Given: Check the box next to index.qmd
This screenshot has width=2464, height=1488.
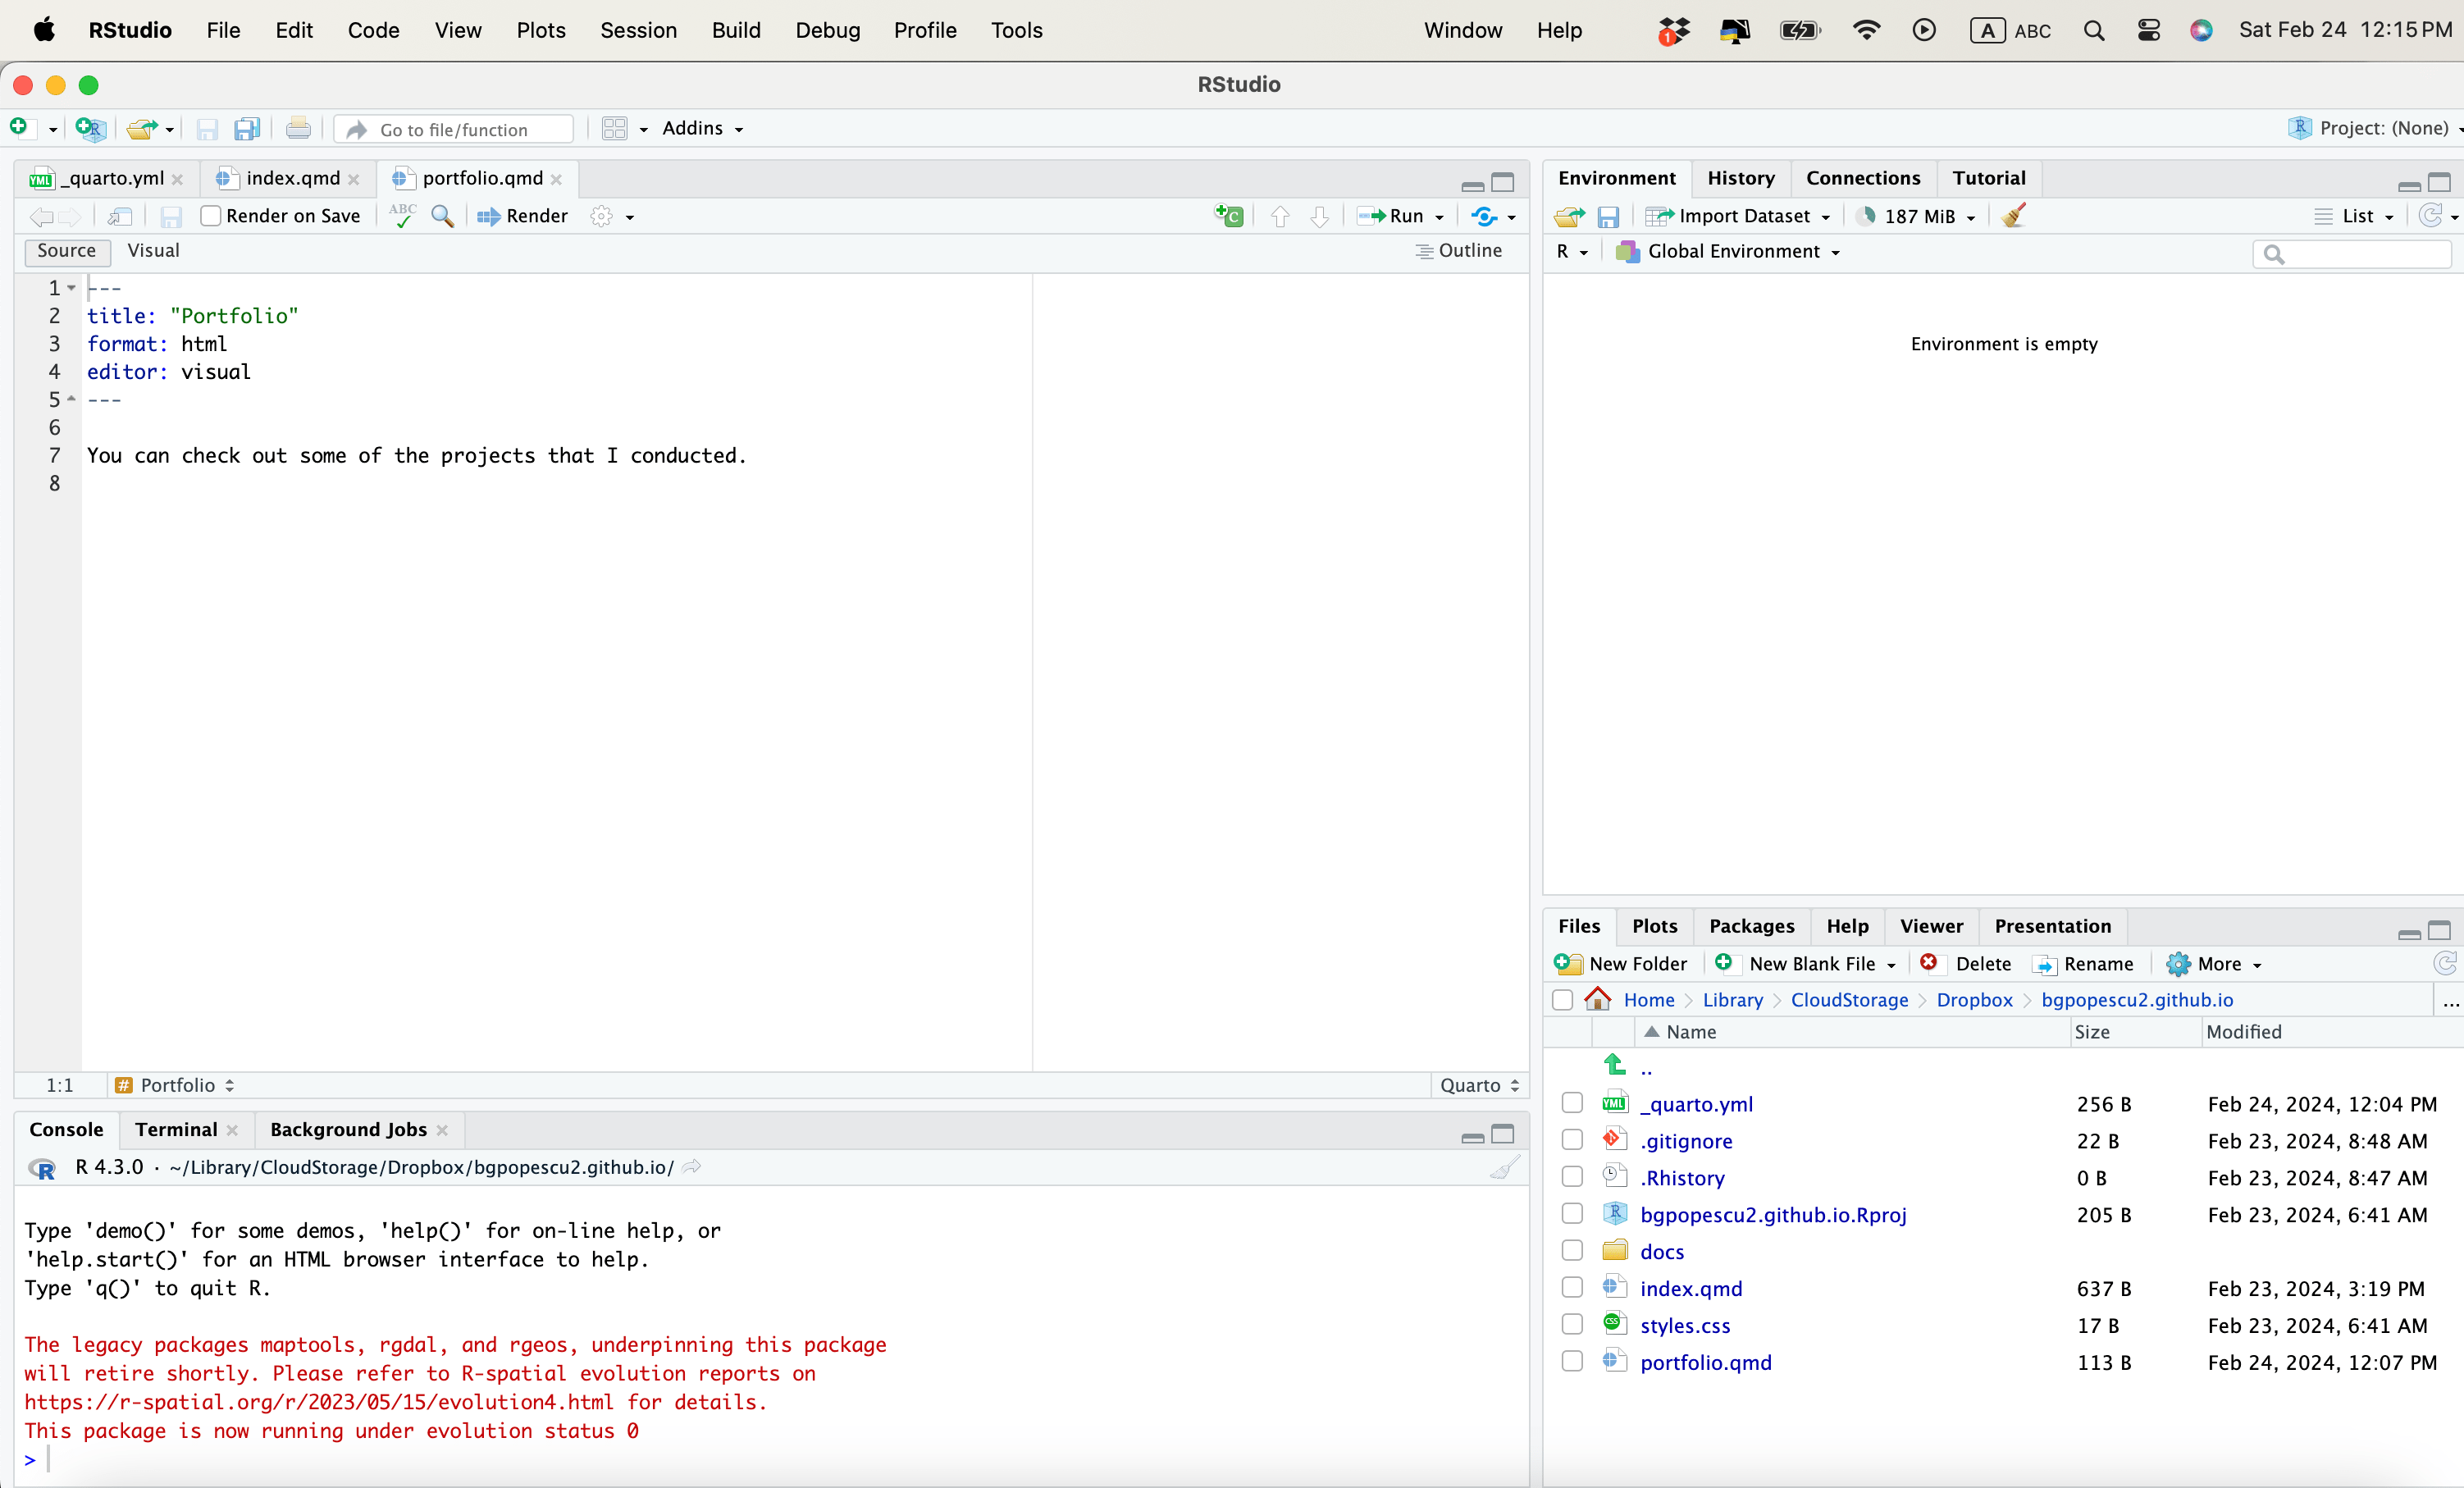Looking at the screenshot, I should click(1572, 1288).
